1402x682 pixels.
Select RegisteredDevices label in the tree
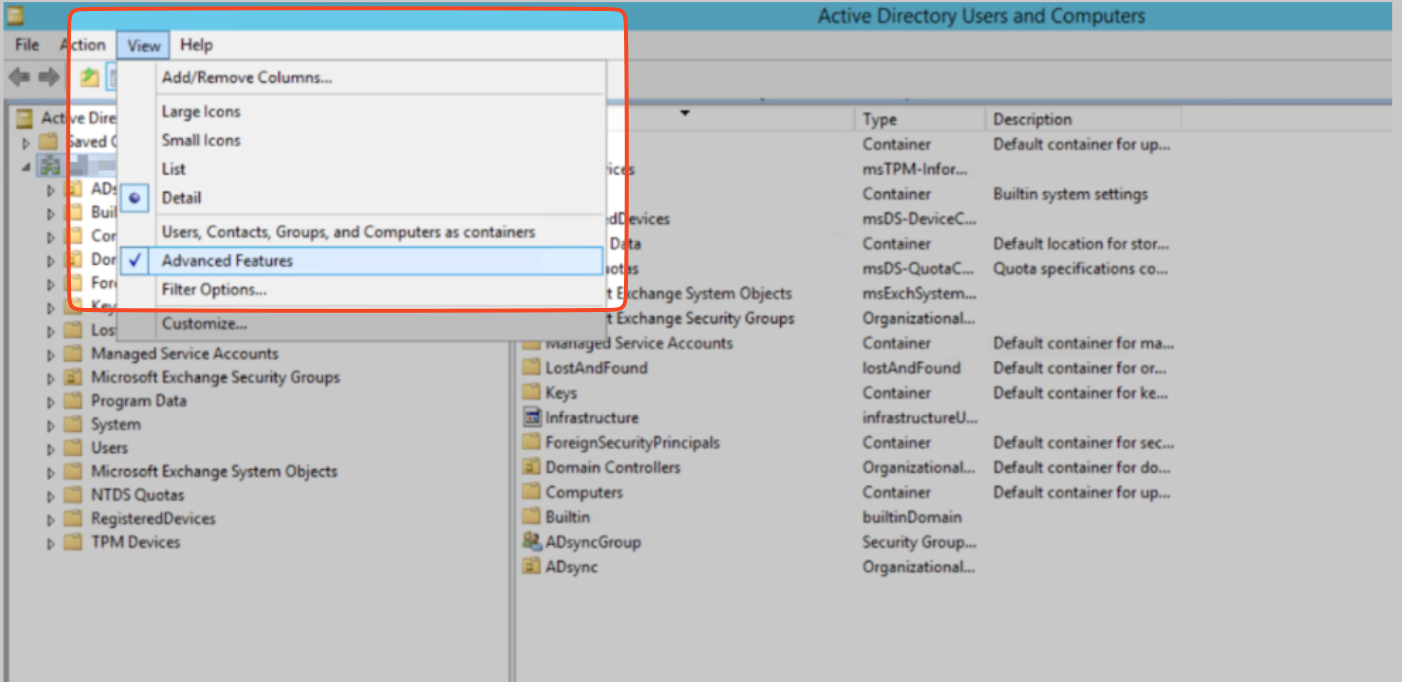click(153, 519)
